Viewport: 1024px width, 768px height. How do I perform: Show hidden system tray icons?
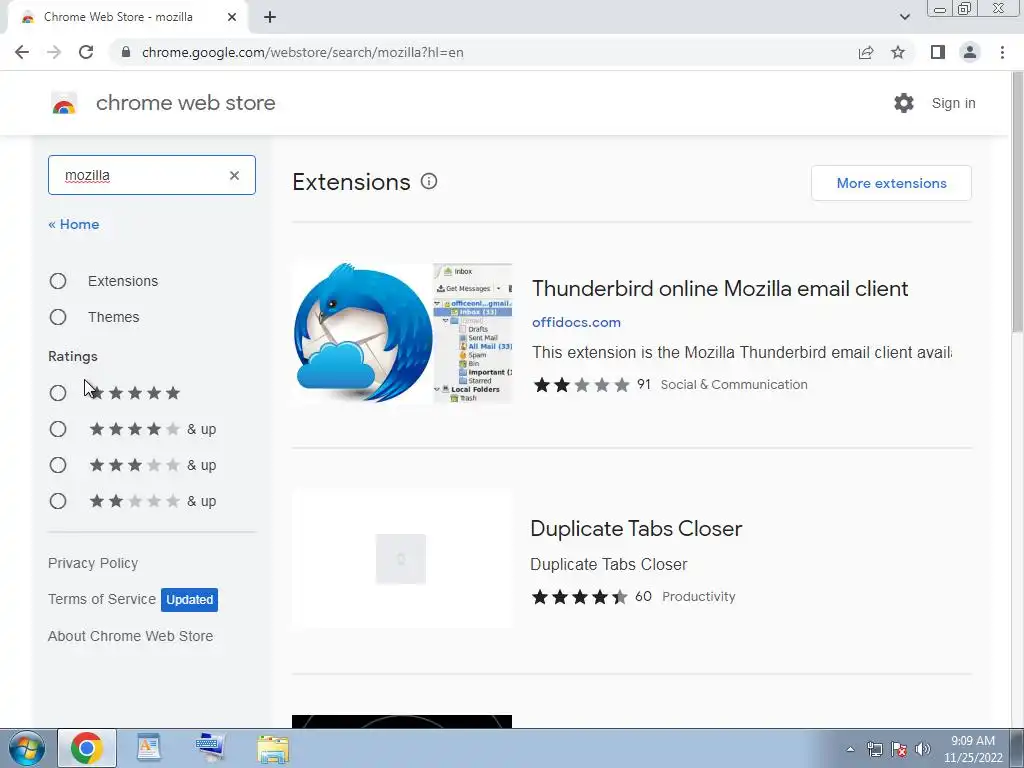(x=850, y=749)
